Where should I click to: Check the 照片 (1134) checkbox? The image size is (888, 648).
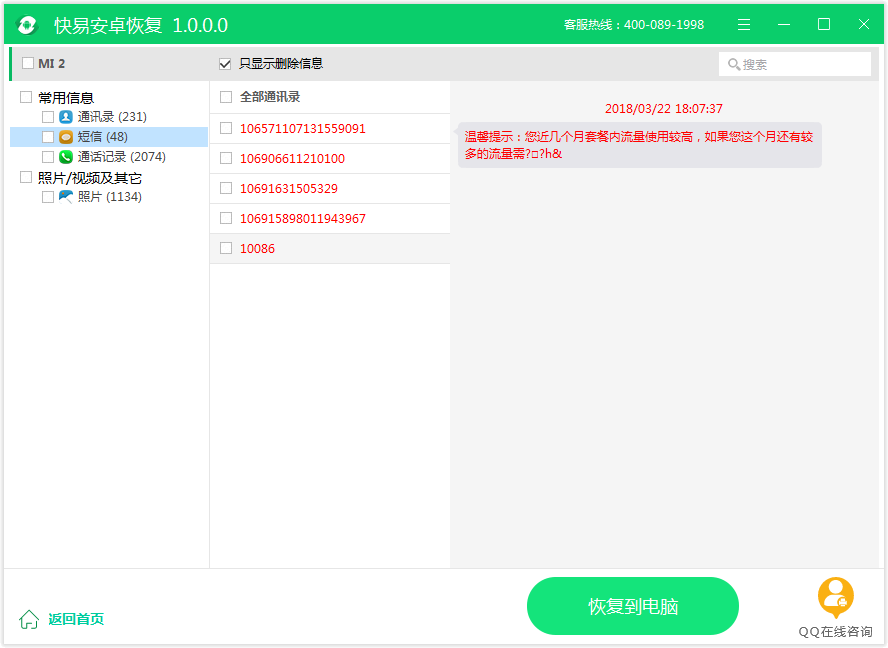[48, 197]
